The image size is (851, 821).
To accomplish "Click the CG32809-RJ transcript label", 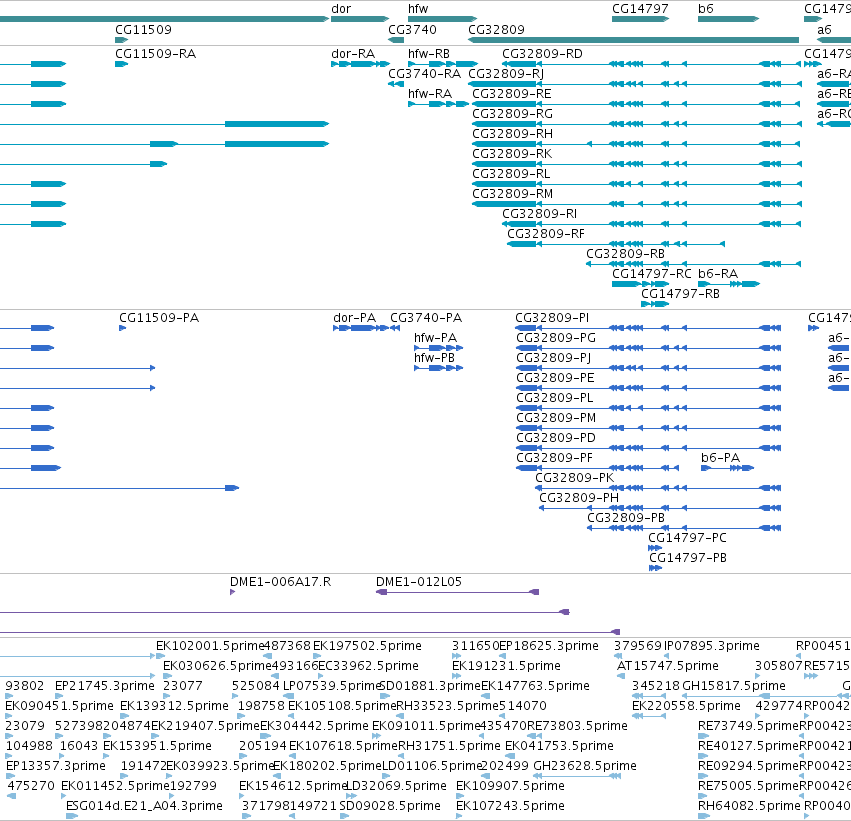I will (x=506, y=74).
